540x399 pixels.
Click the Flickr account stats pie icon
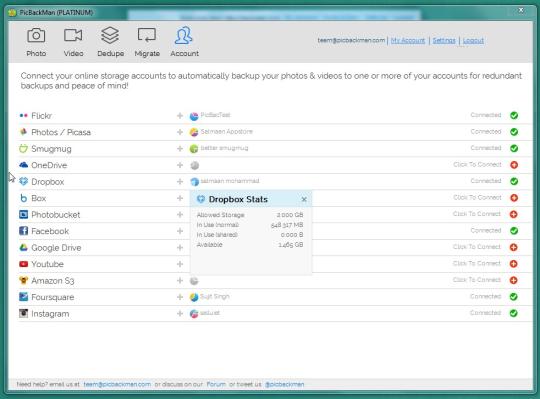(194, 116)
